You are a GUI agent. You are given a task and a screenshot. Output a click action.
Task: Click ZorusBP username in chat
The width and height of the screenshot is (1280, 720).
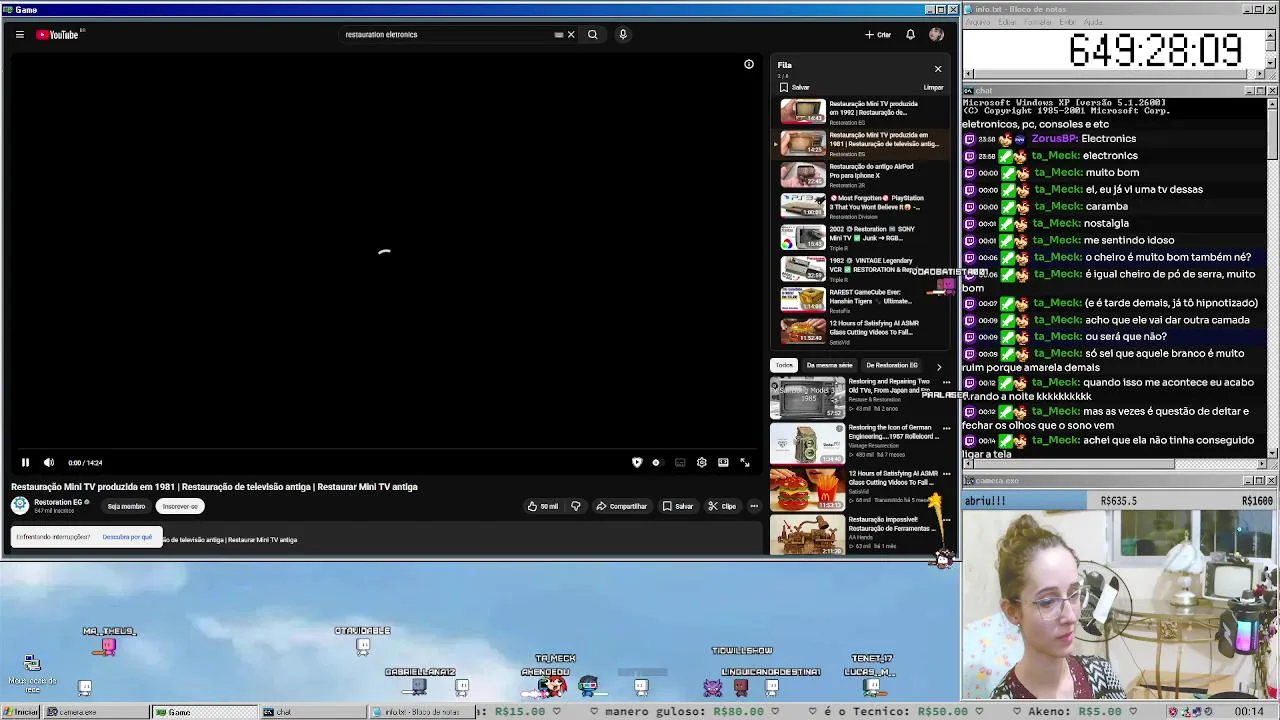(x=1054, y=139)
